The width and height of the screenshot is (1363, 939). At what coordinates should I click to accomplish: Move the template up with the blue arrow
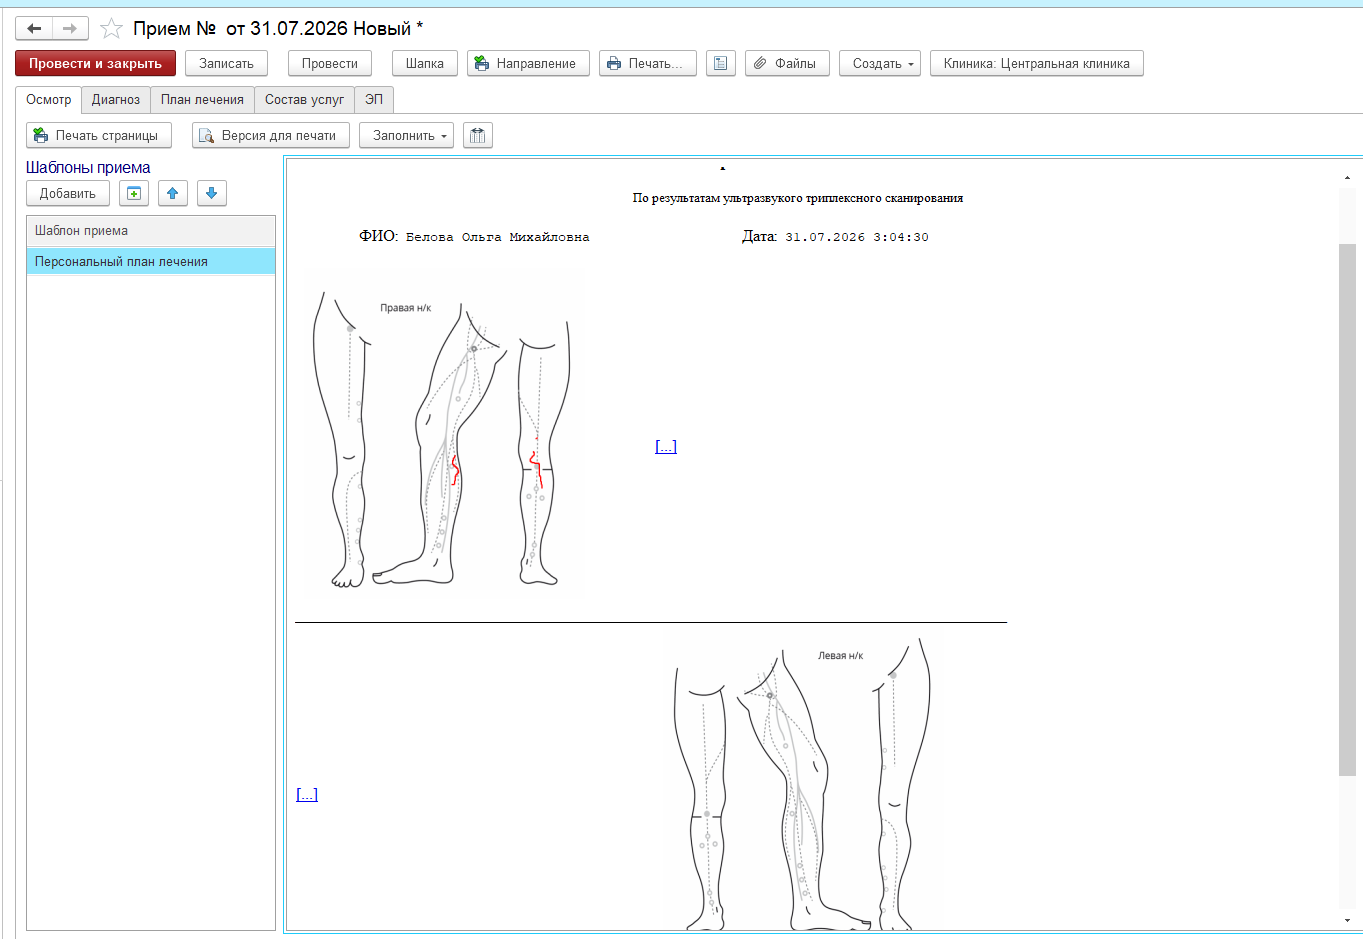[x=173, y=193]
